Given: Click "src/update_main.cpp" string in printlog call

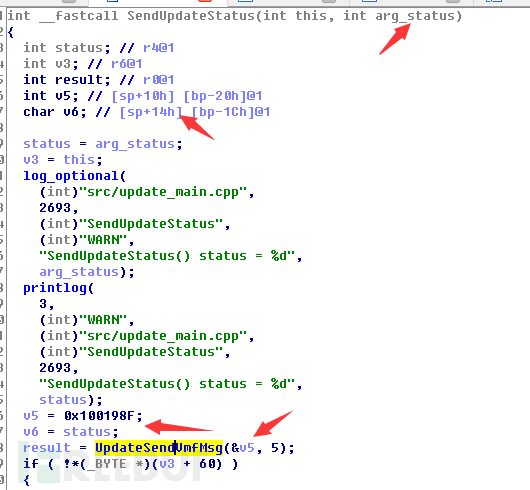Looking at the screenshot, I should pos(163,336).
